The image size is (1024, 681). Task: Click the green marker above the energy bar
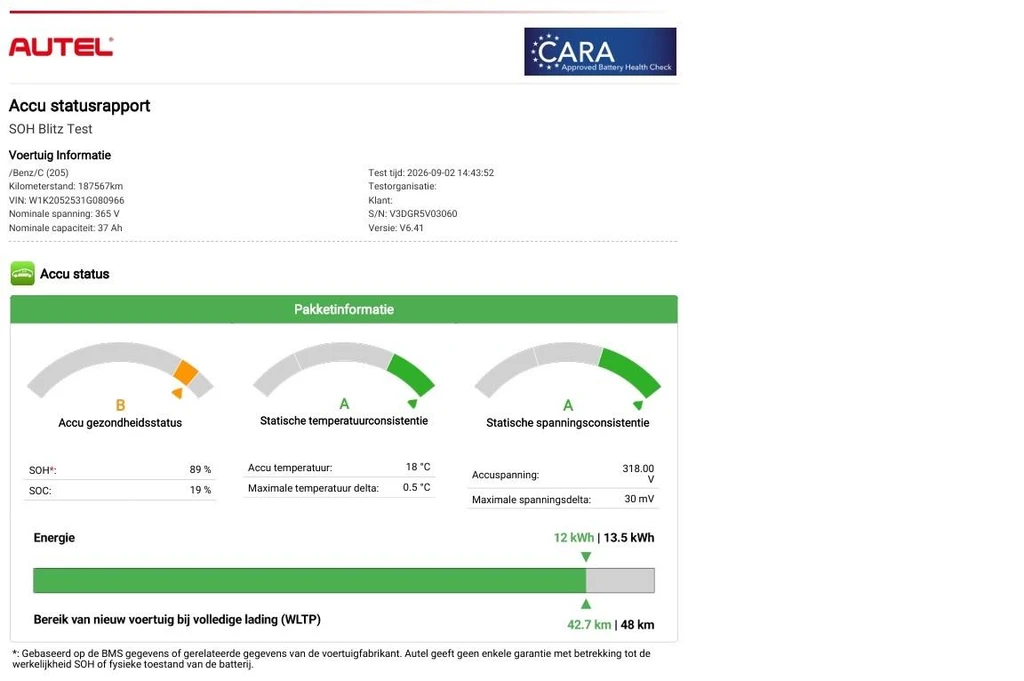[586, 557]
